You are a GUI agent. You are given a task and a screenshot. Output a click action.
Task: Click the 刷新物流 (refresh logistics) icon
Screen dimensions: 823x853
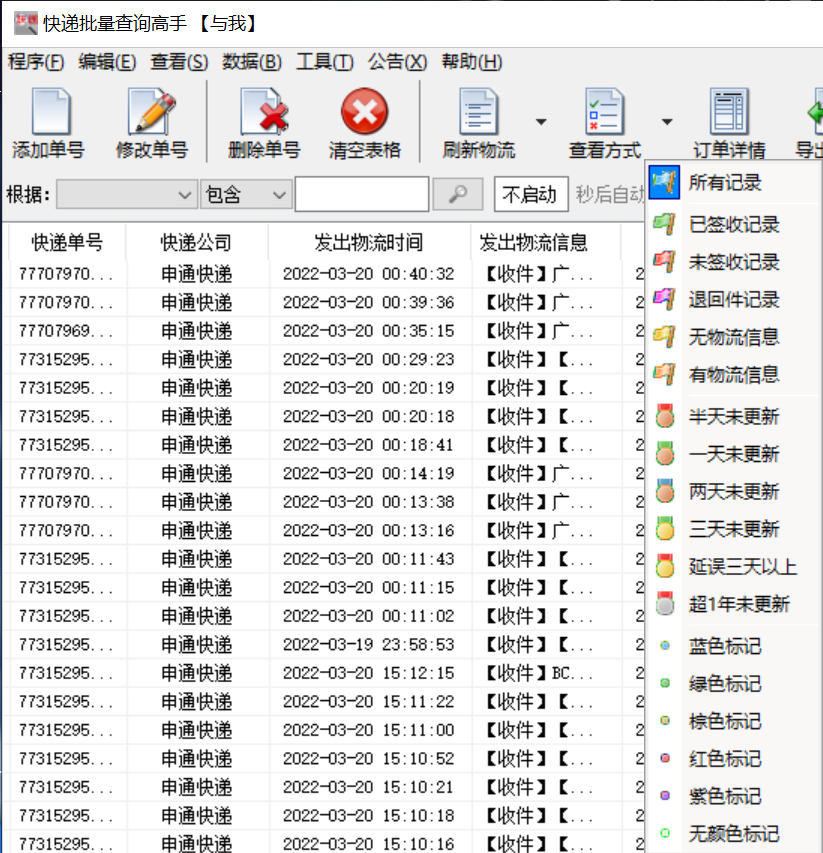point(479,112)
